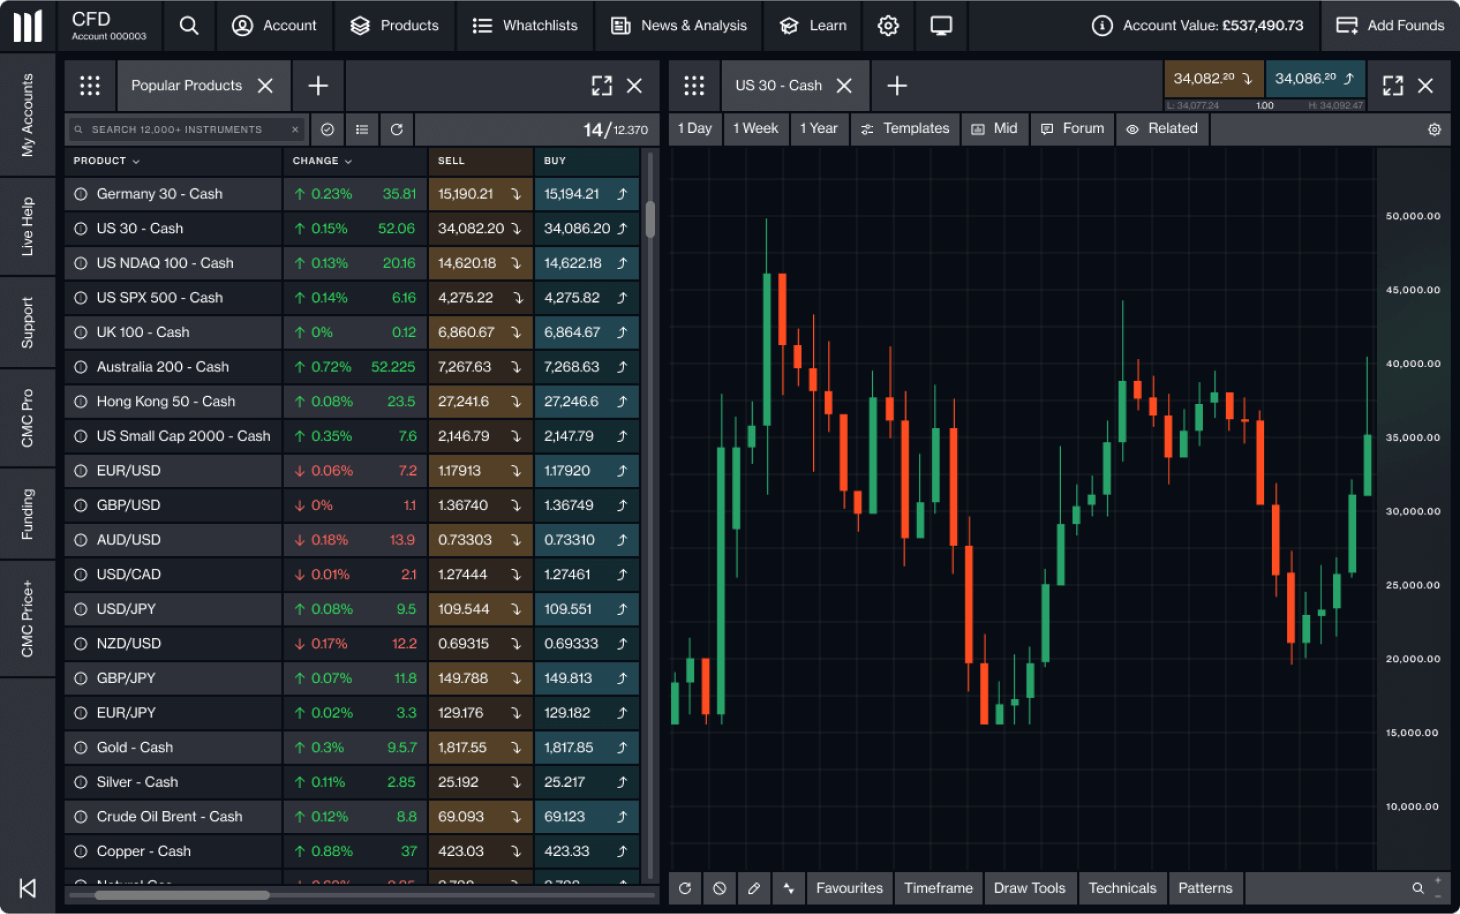Click the Add Founds button
The width and height of the screenshot is (1460, 914).
[x=1390, y=26]
